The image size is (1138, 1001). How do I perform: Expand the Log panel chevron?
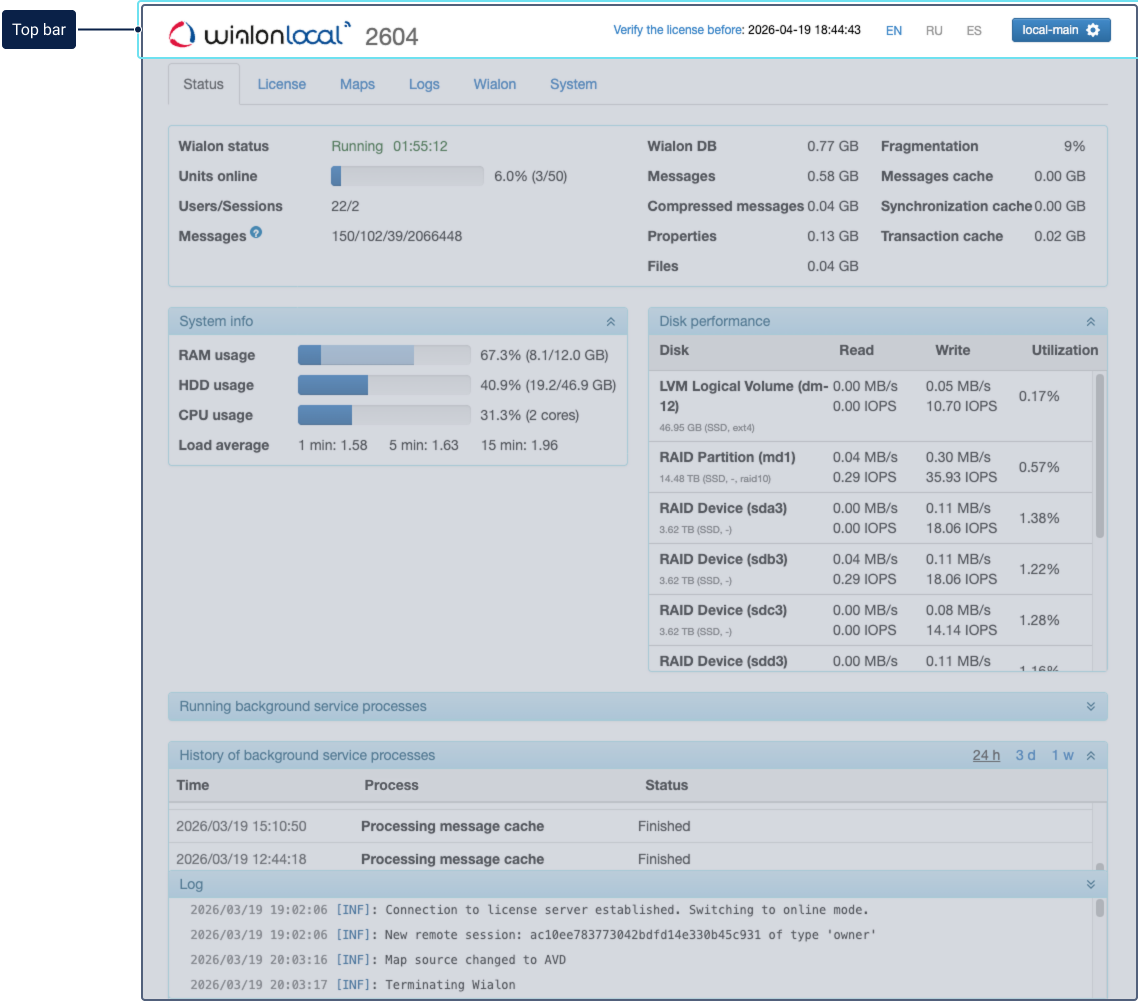1090,885
